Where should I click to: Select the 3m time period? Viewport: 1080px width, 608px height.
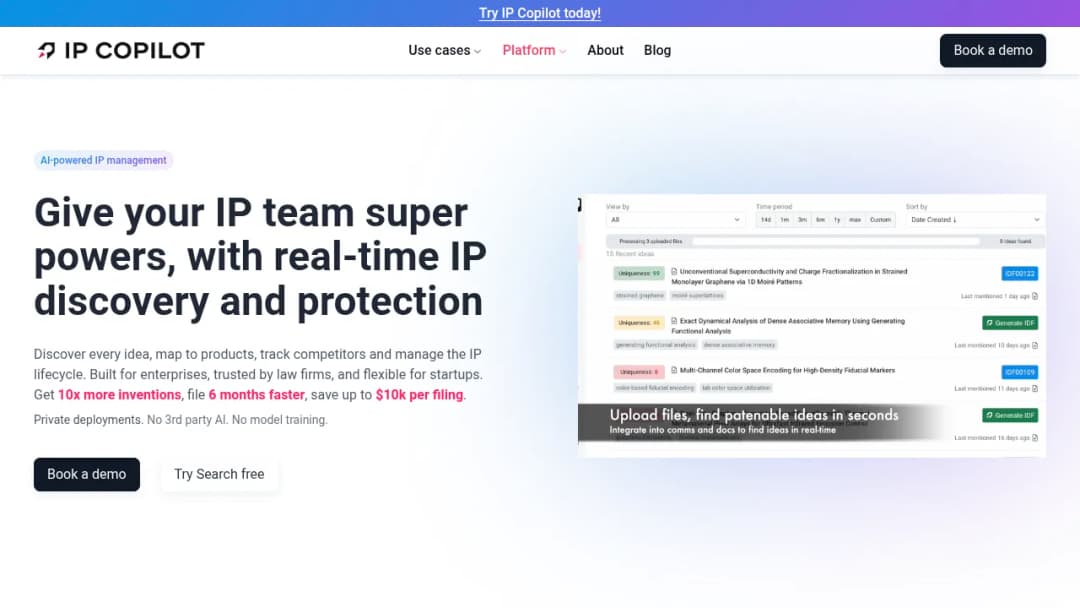[802, 220]
